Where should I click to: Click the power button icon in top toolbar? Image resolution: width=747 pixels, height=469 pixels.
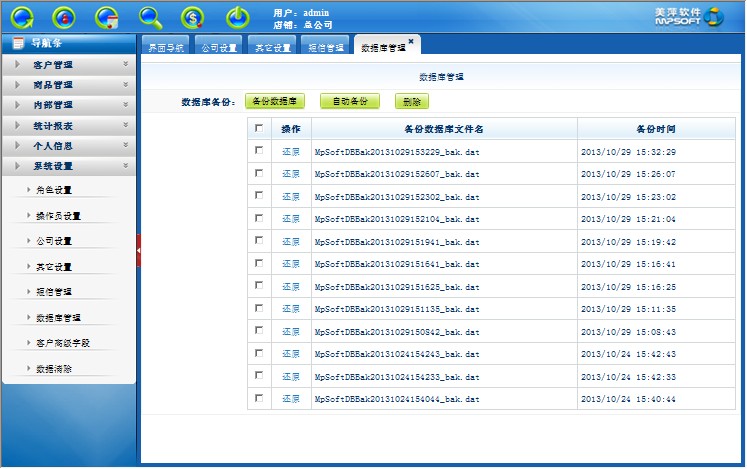tap(237, 17)
